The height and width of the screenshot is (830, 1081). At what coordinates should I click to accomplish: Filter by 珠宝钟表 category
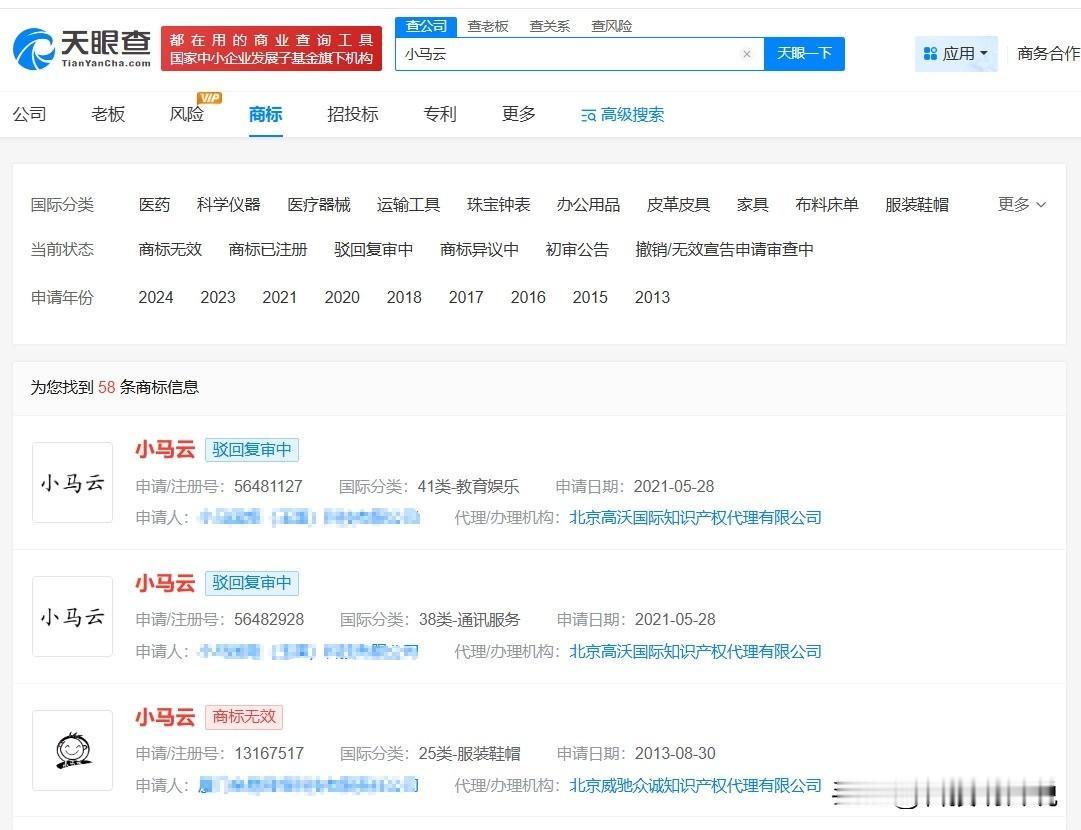[498, 205]
